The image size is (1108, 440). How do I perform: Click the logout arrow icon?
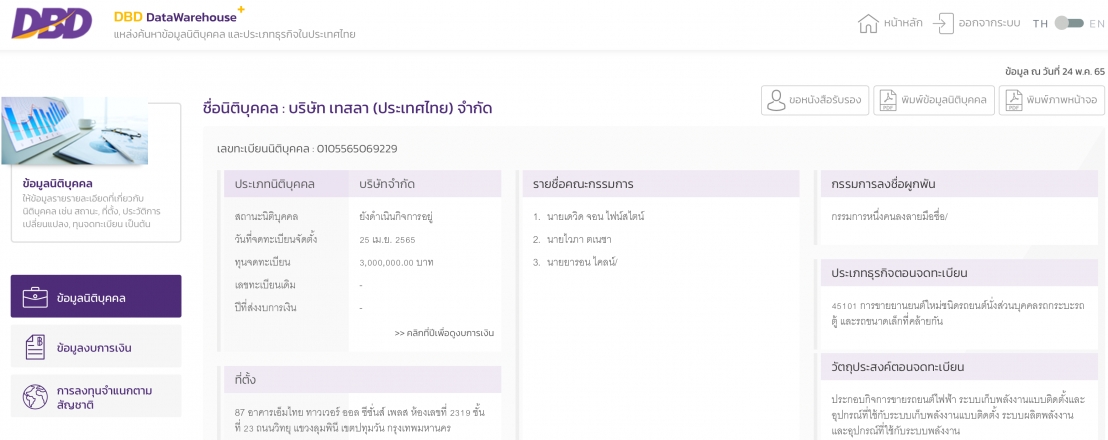tap(943, 23)
